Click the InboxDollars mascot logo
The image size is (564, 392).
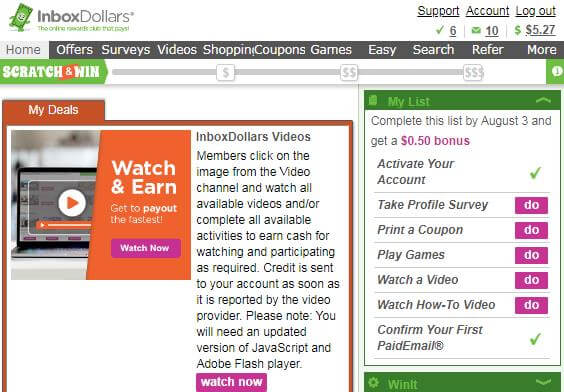point(21,17)
